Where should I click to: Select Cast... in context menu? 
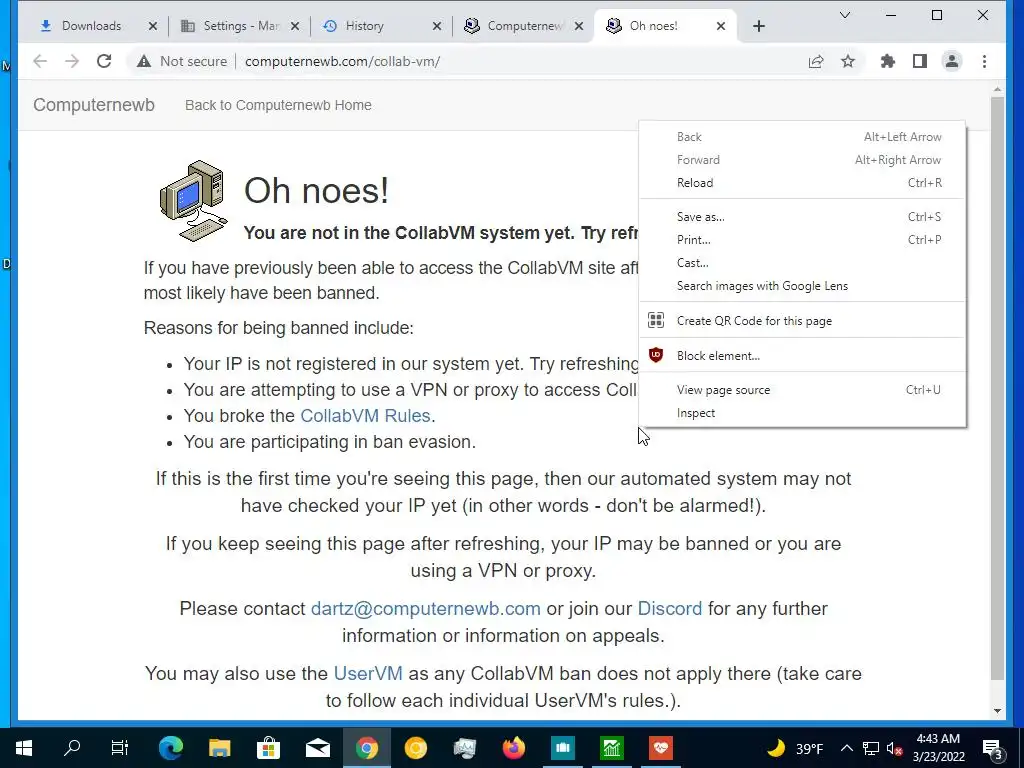[803, 263]
